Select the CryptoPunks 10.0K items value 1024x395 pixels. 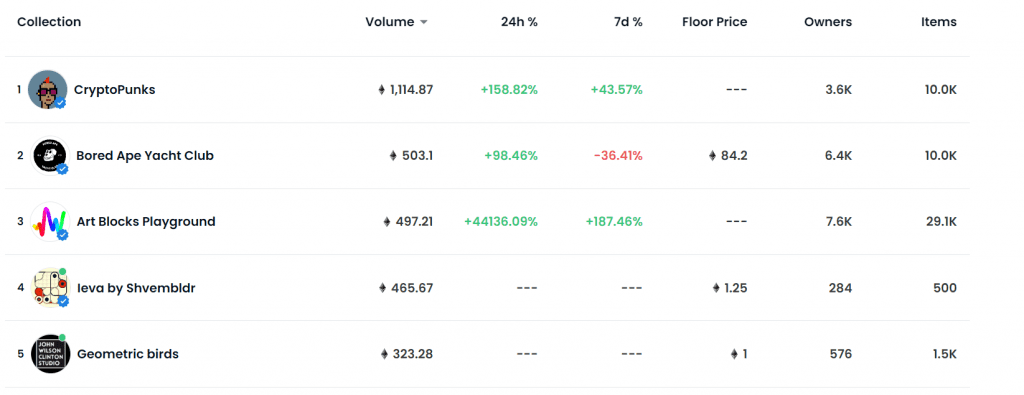(x=941, y=89)
